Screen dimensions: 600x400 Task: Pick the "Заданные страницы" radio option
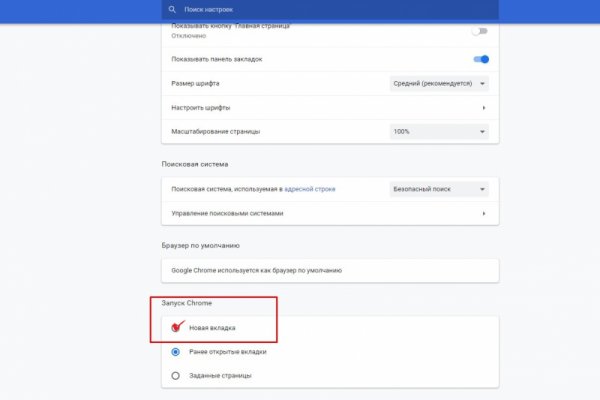pyautogui.click(x=176, y=375)
